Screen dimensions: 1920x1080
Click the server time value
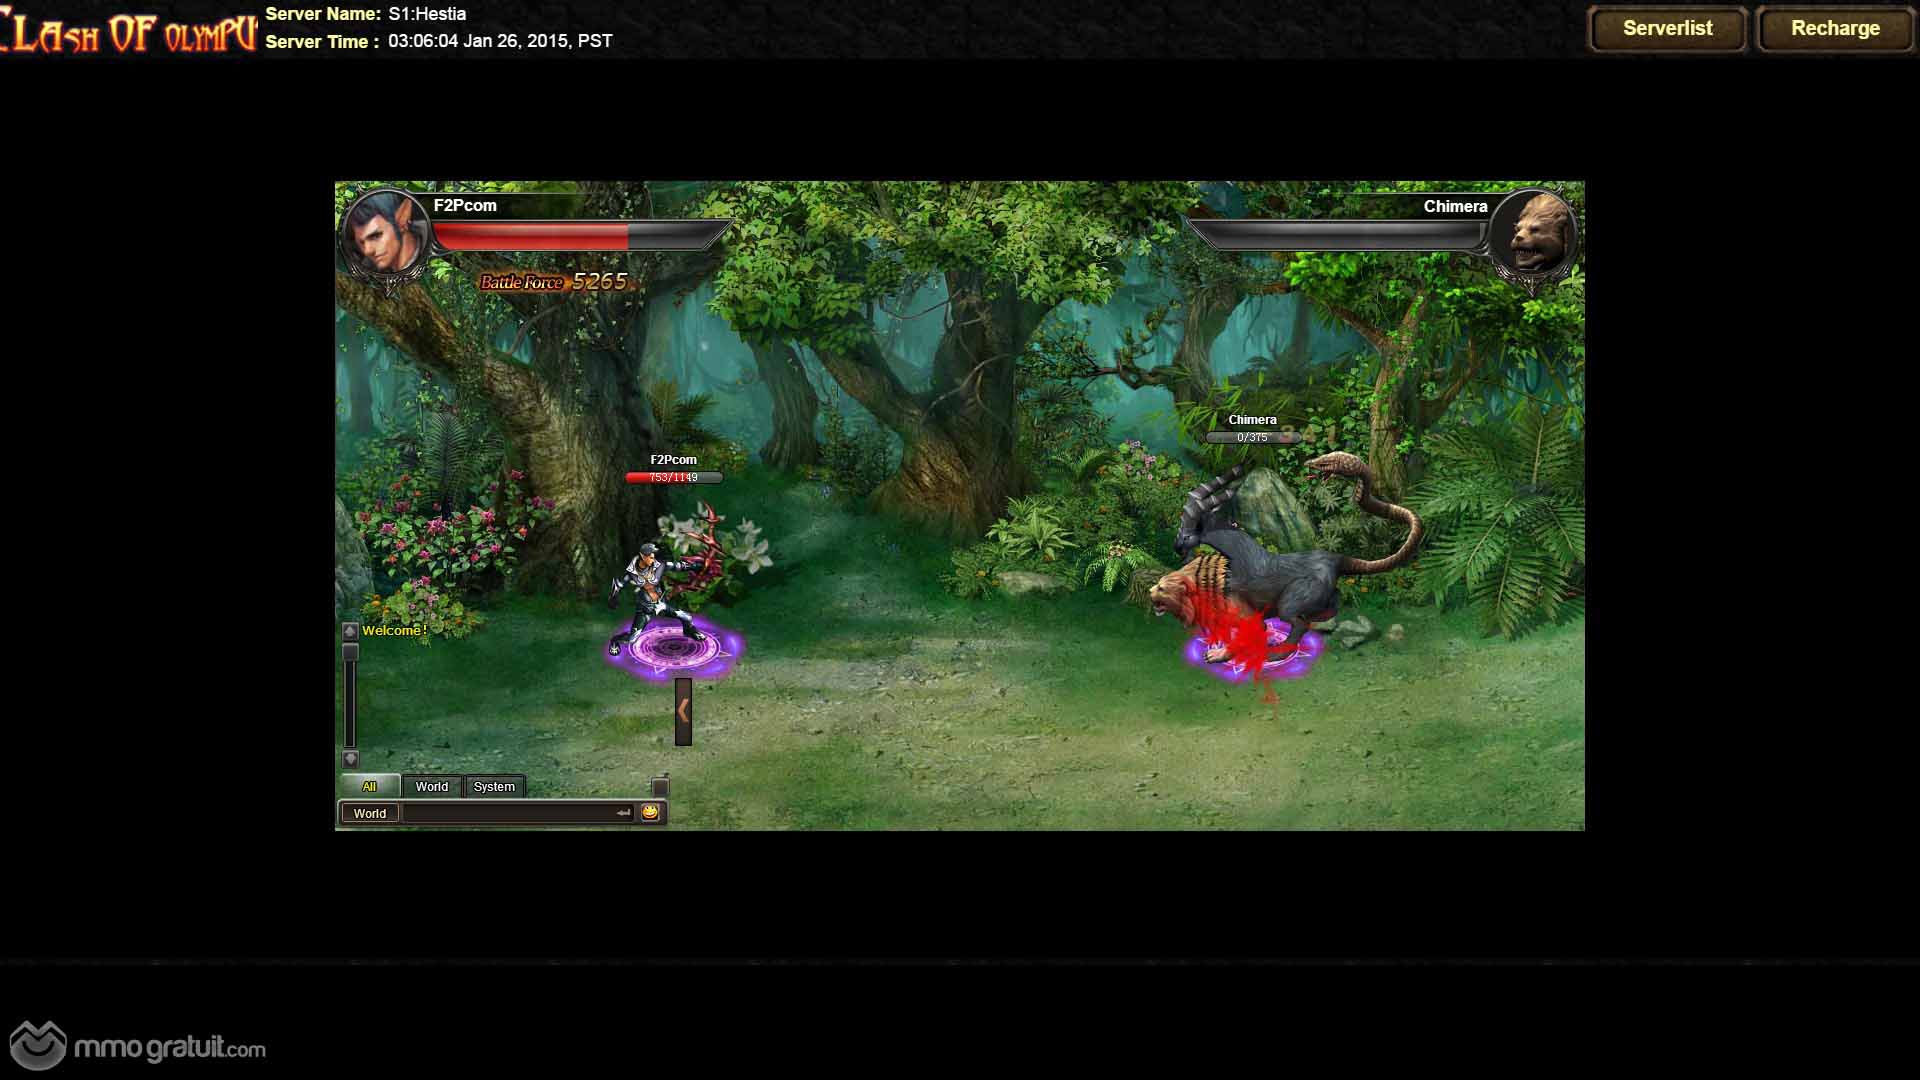pyautogui.click(x=500, y=41)
